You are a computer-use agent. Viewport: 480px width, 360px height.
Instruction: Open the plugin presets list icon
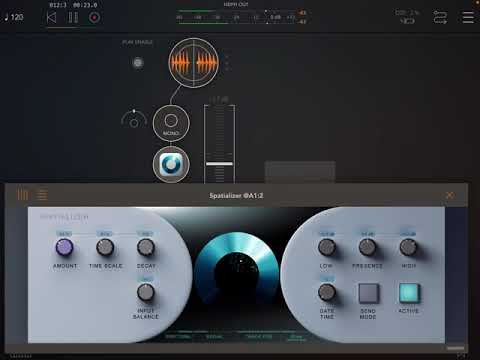[x=42, y=195]
